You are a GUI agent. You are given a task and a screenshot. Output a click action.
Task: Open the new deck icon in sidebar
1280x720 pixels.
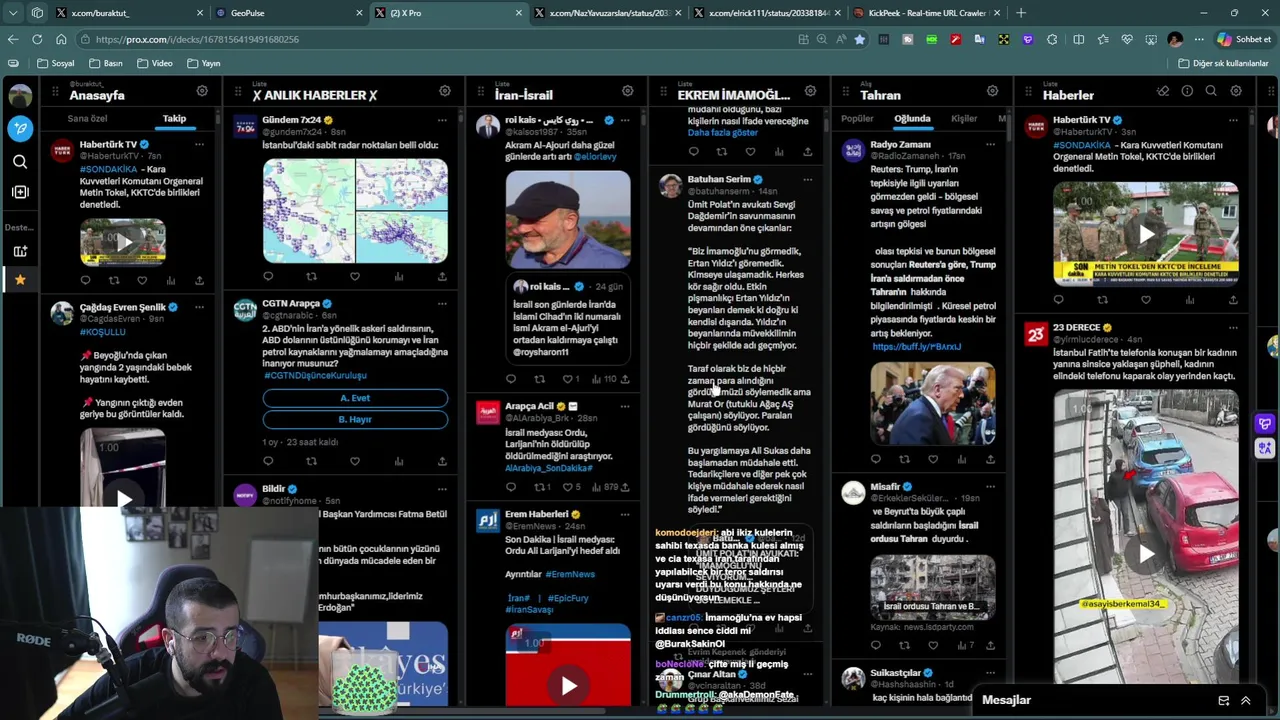pyautogui.click(x=20, y=251)
